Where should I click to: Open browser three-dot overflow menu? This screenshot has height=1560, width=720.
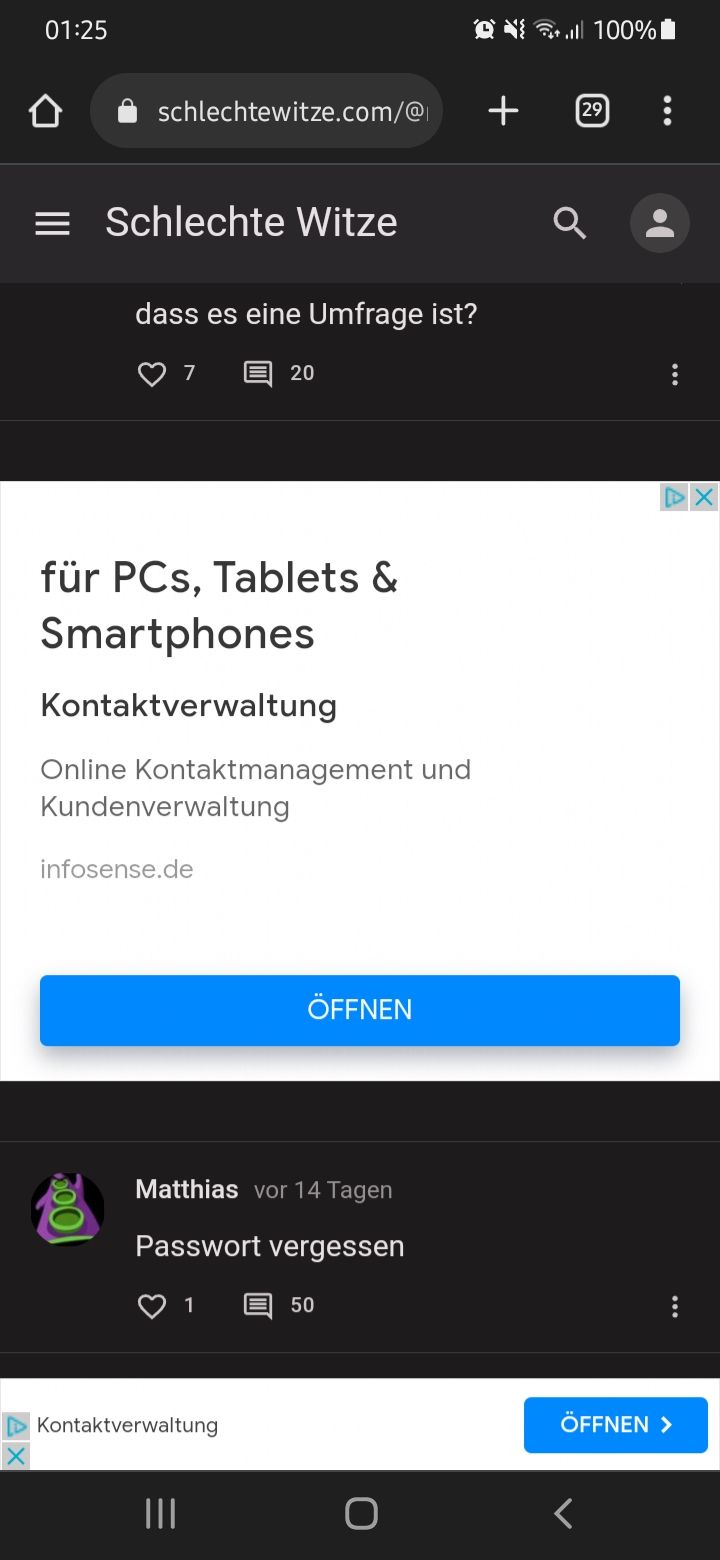[667, 111]
